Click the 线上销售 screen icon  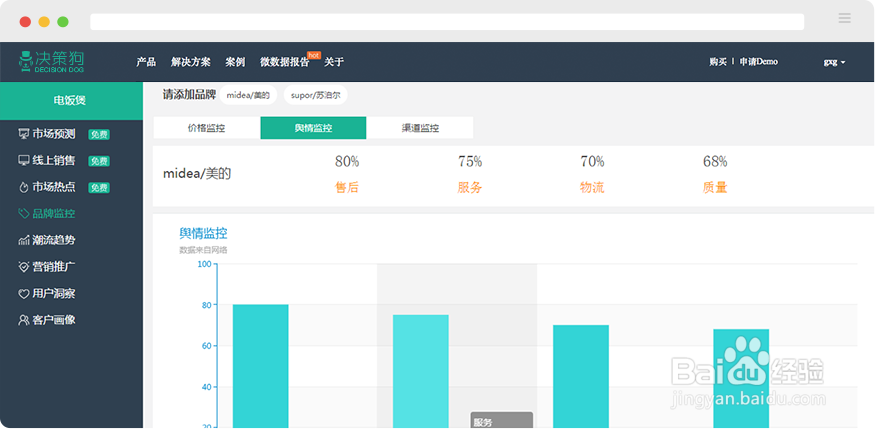23,161
